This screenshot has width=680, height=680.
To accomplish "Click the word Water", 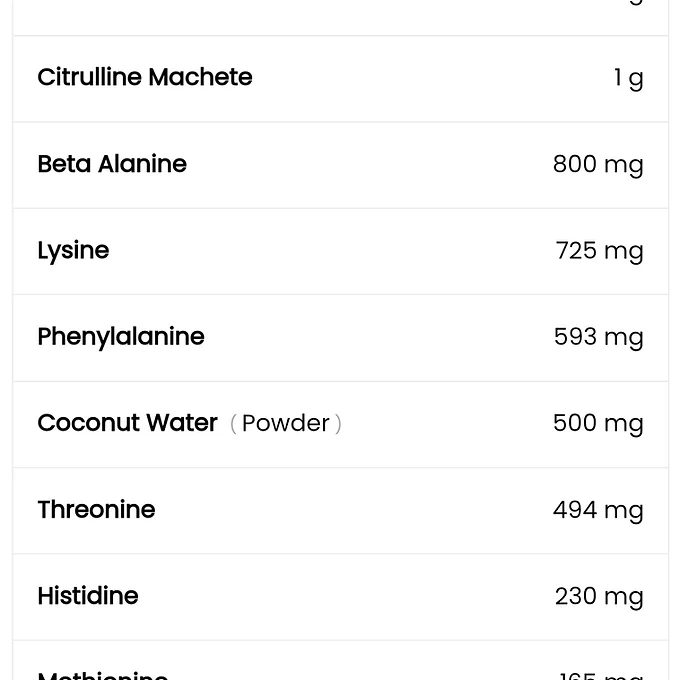I will (180, 423).
